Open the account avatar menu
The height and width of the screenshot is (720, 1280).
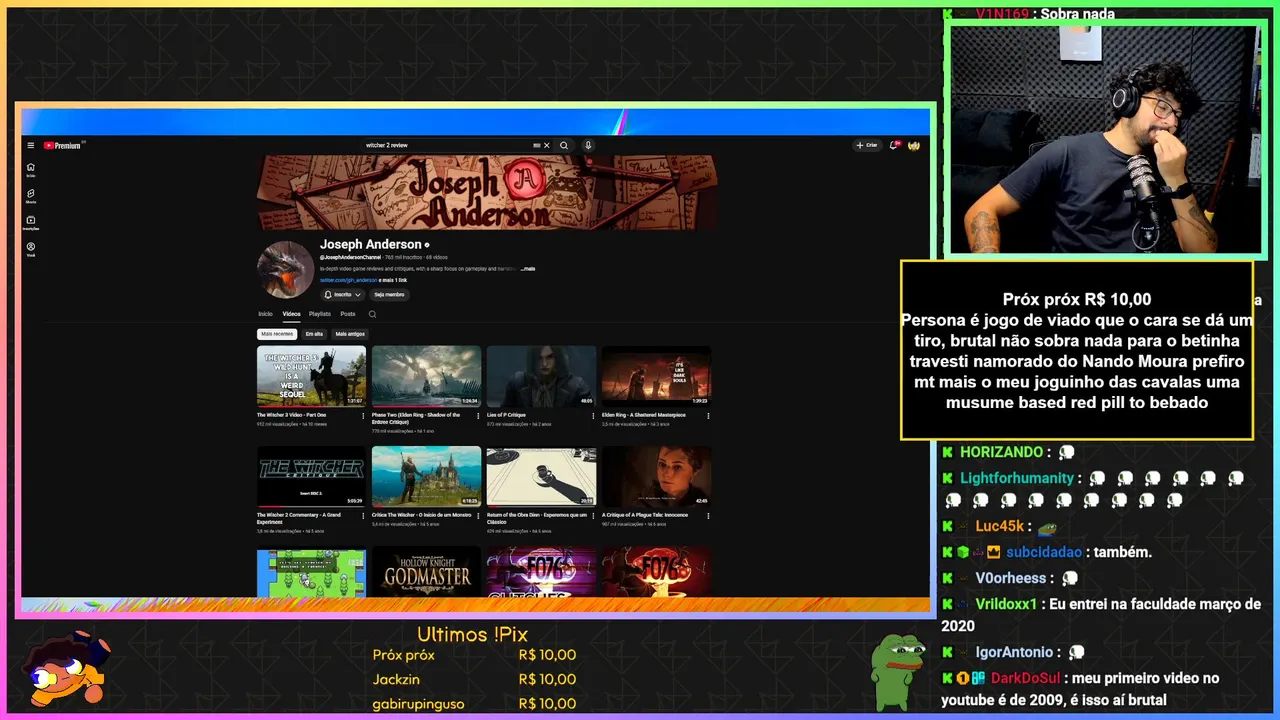point(914,145)
